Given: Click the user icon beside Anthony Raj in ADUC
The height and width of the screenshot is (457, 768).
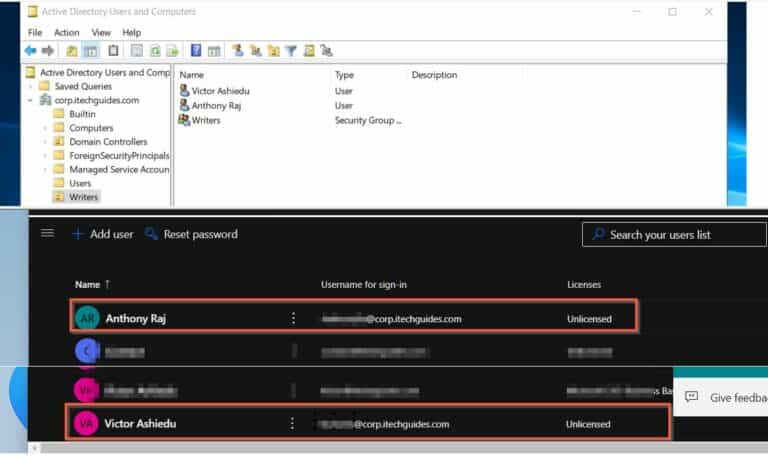Looking at the screenshot, I should pyautogui.click(x=184, y=105).
